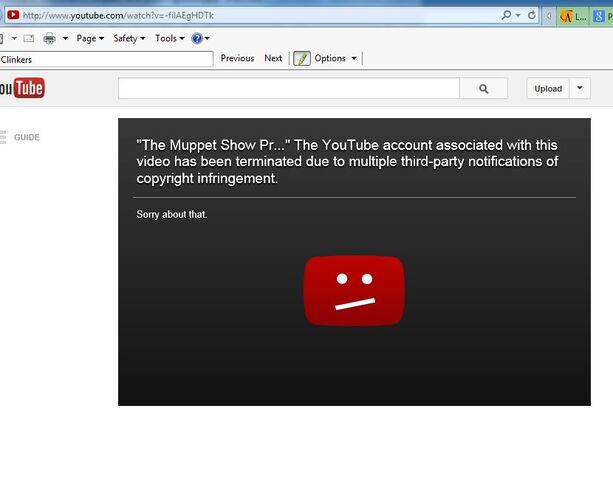This screenshot has height=479, width=613.
Task: Click the YouTube favicon in address bar
Action: pos(13,15)
